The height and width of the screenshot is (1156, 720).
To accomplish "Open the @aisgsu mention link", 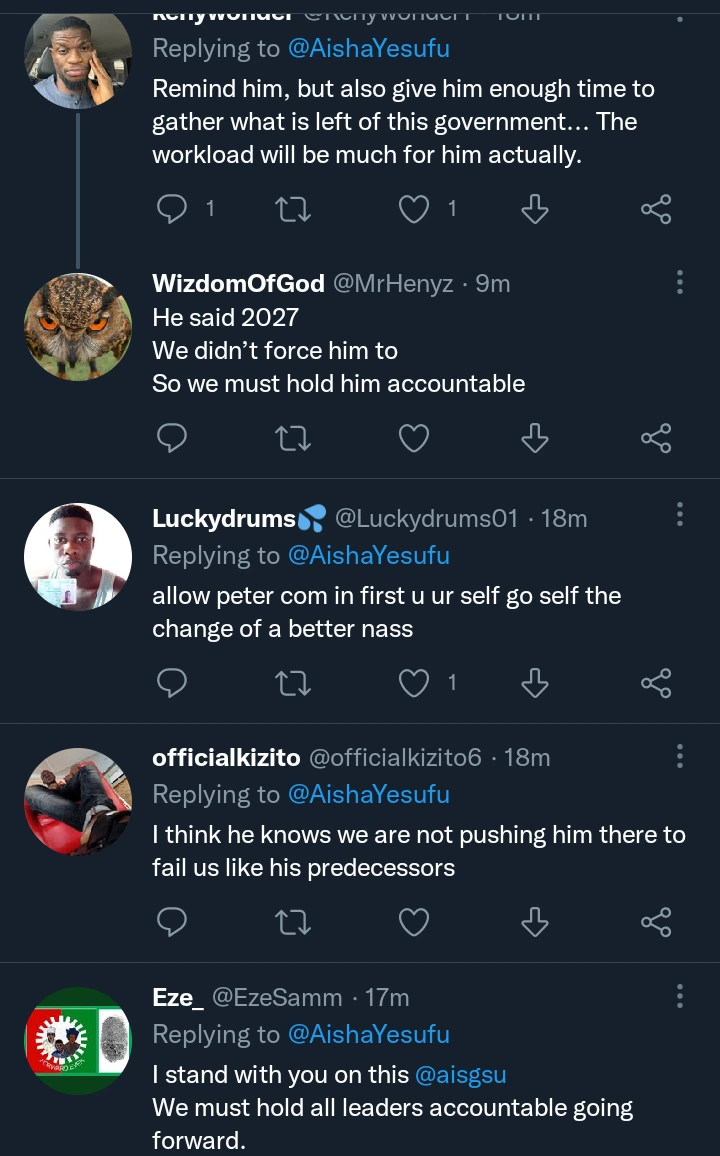I will pyautogui.click(x=461, y=1075).
